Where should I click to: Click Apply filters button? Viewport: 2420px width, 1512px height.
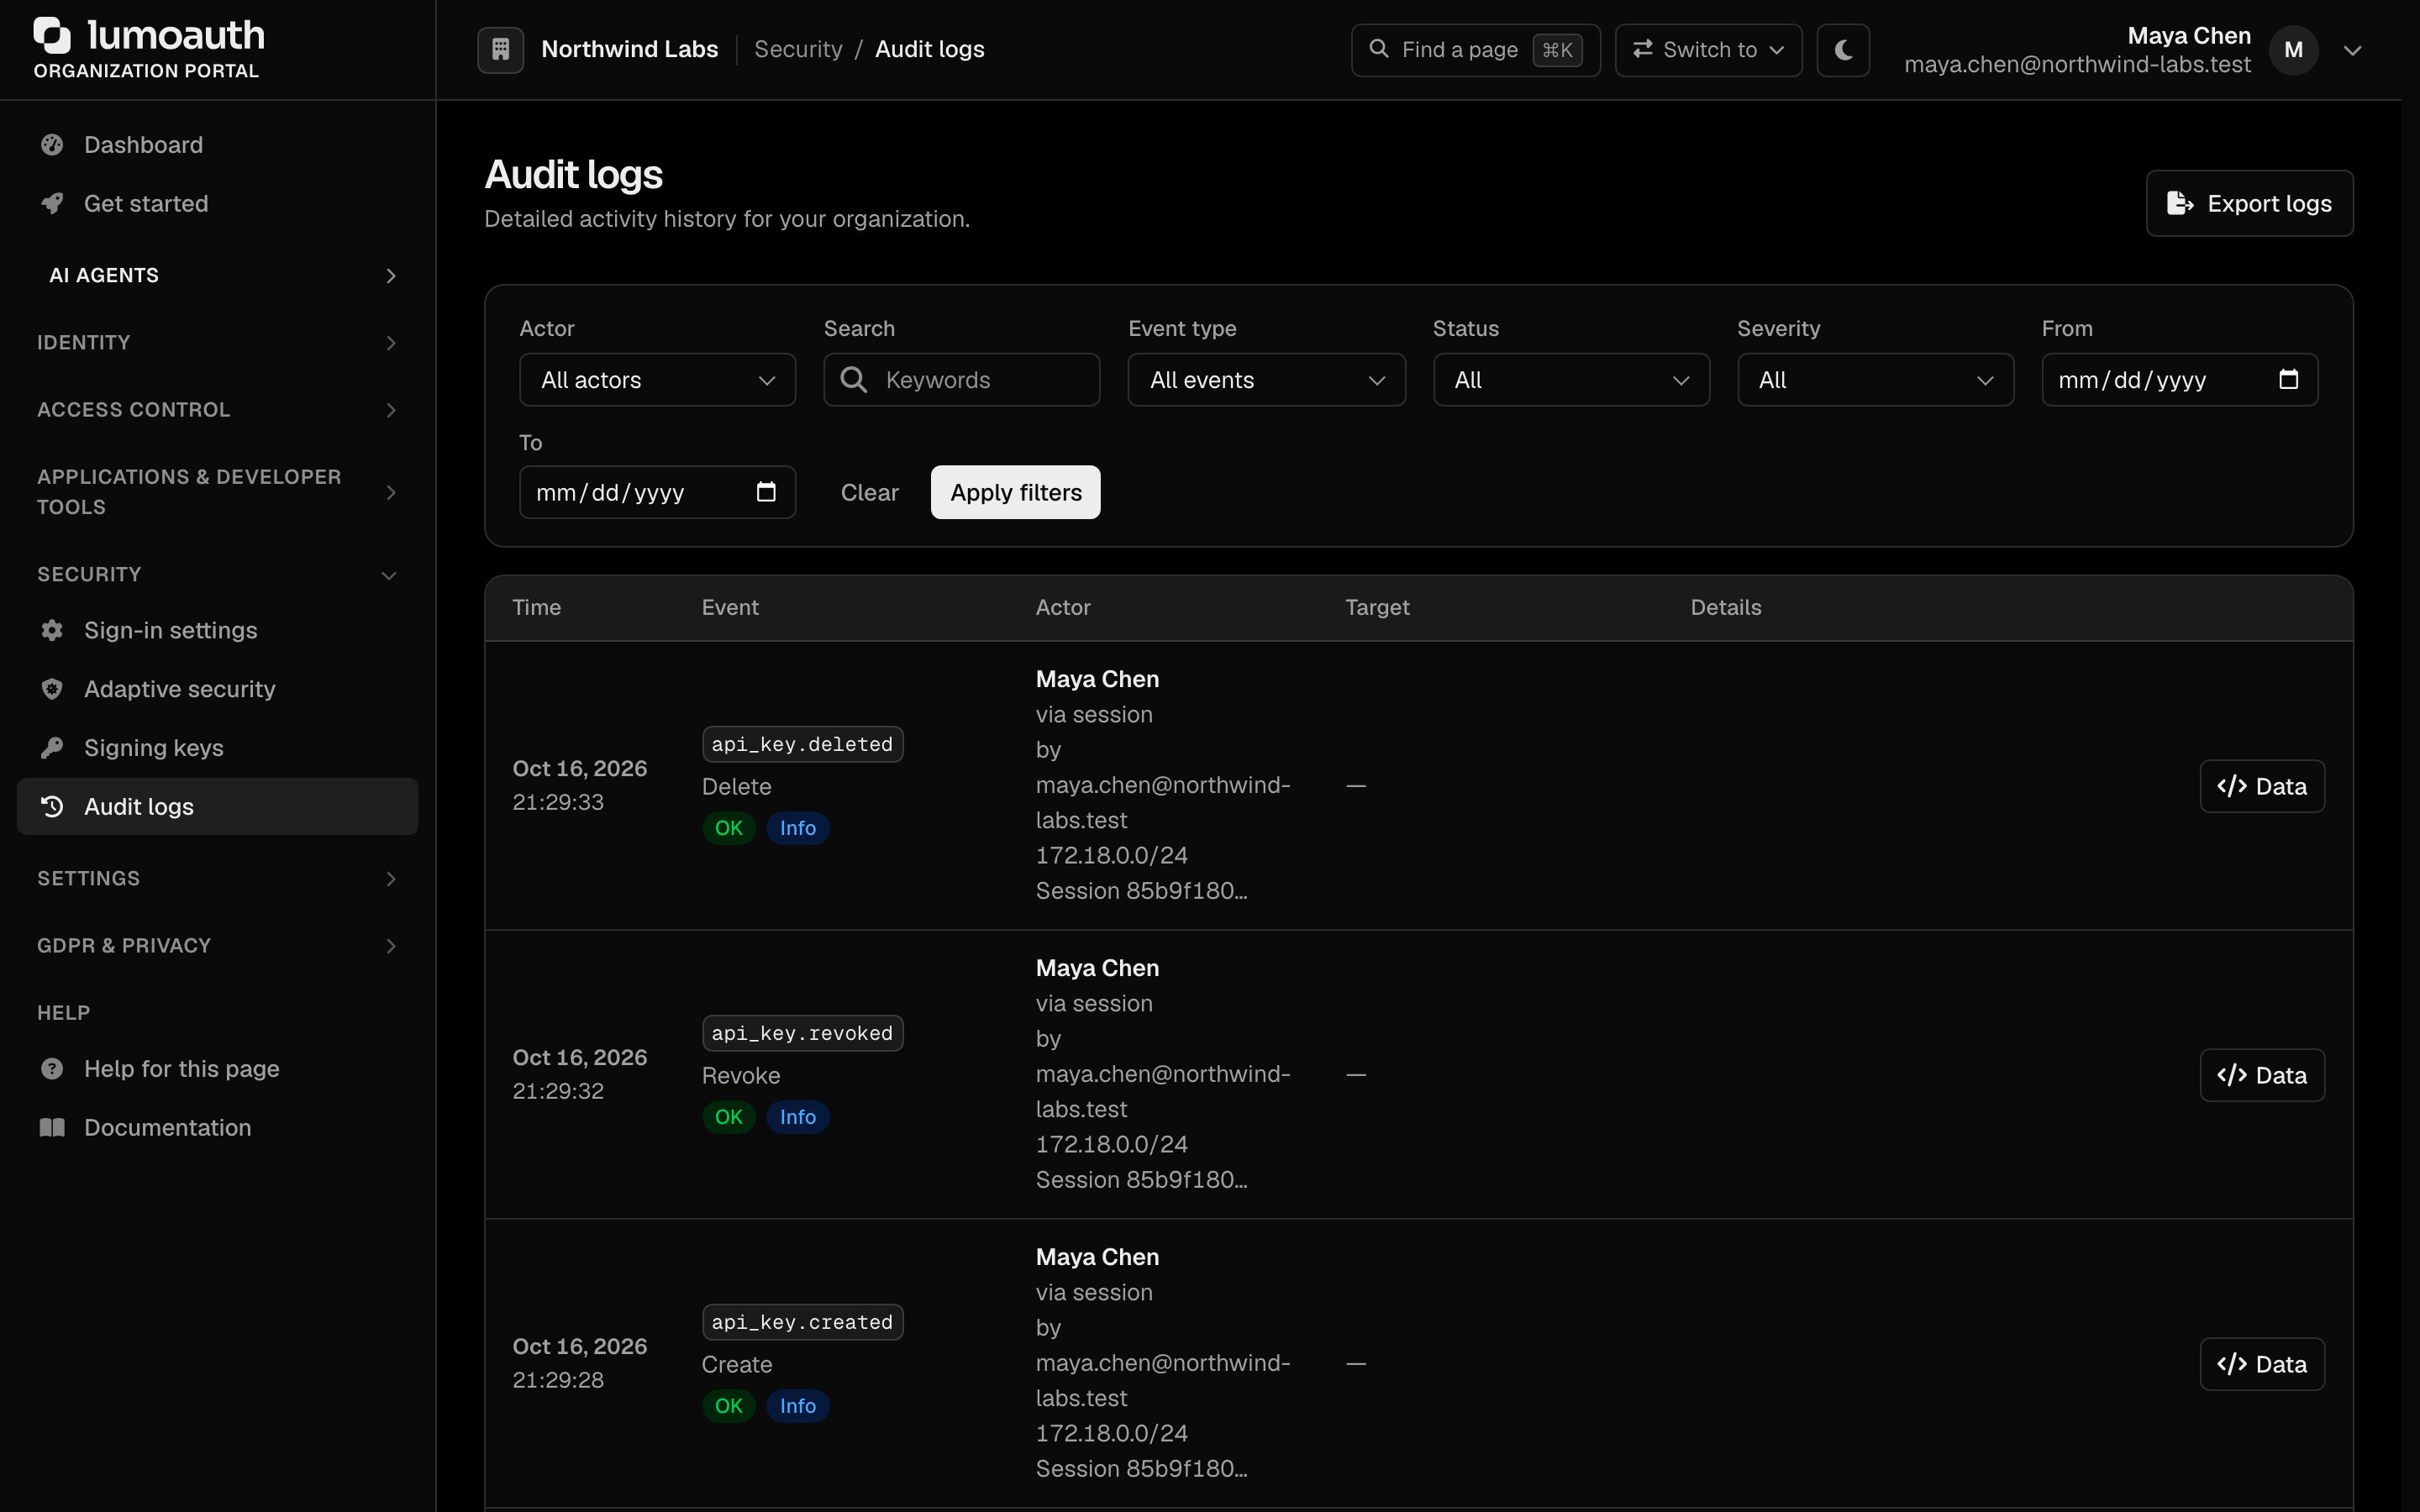(x=1015, y=493)
